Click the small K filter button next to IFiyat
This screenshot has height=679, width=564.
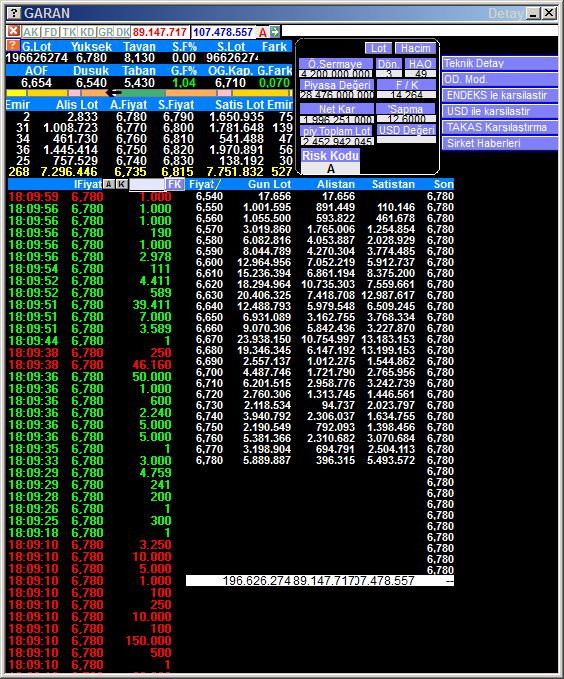[122, 184]
